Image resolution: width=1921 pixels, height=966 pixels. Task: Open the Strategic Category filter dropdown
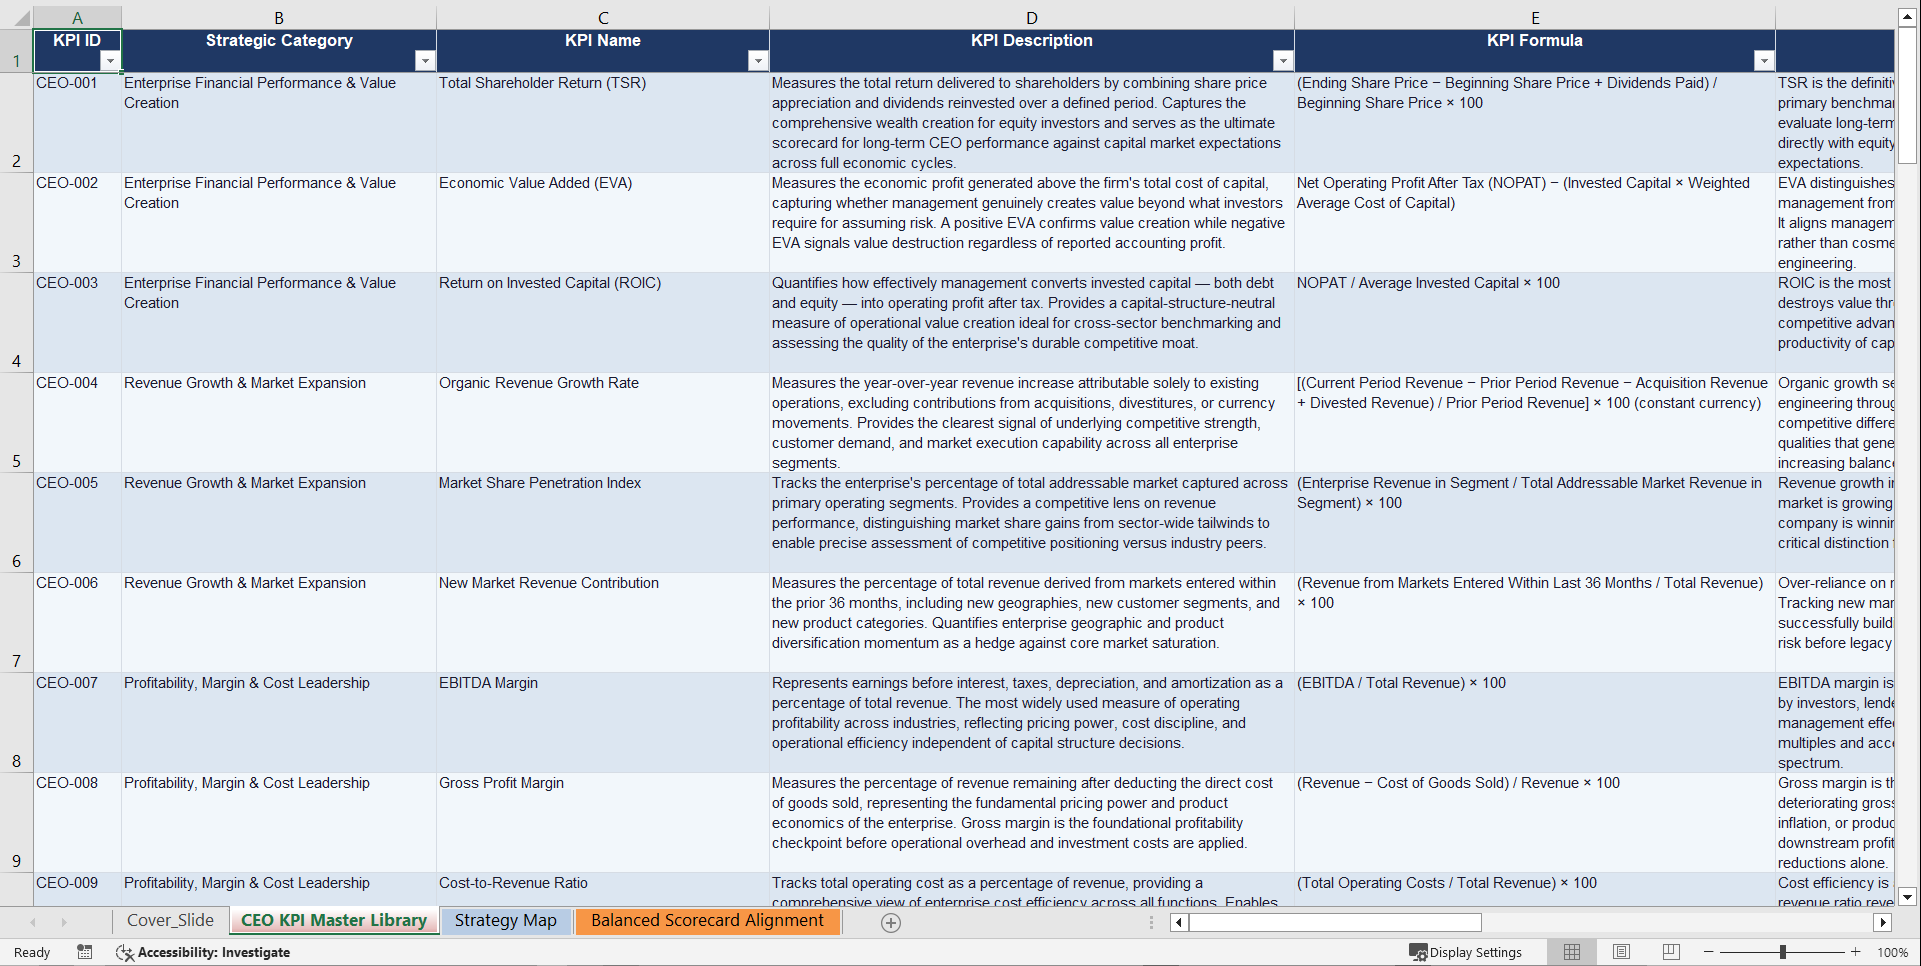tap(425, 61)
